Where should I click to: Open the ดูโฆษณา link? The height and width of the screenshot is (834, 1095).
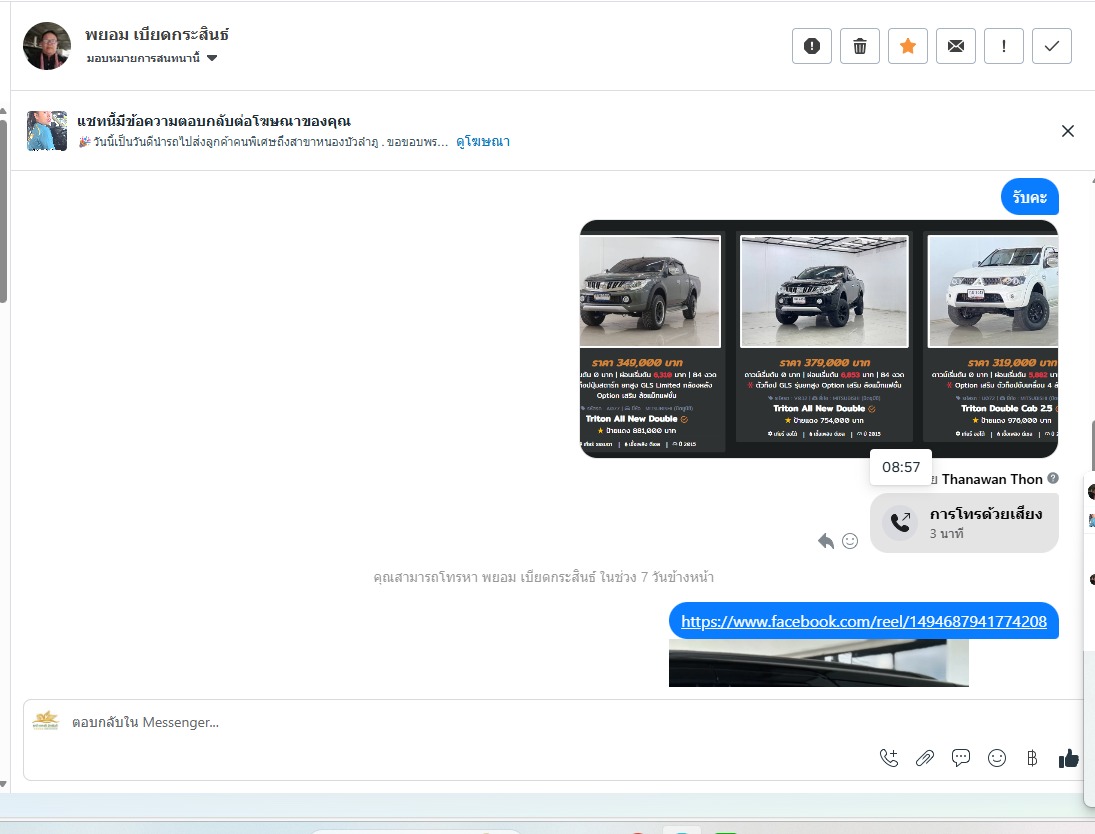[483, 142]
